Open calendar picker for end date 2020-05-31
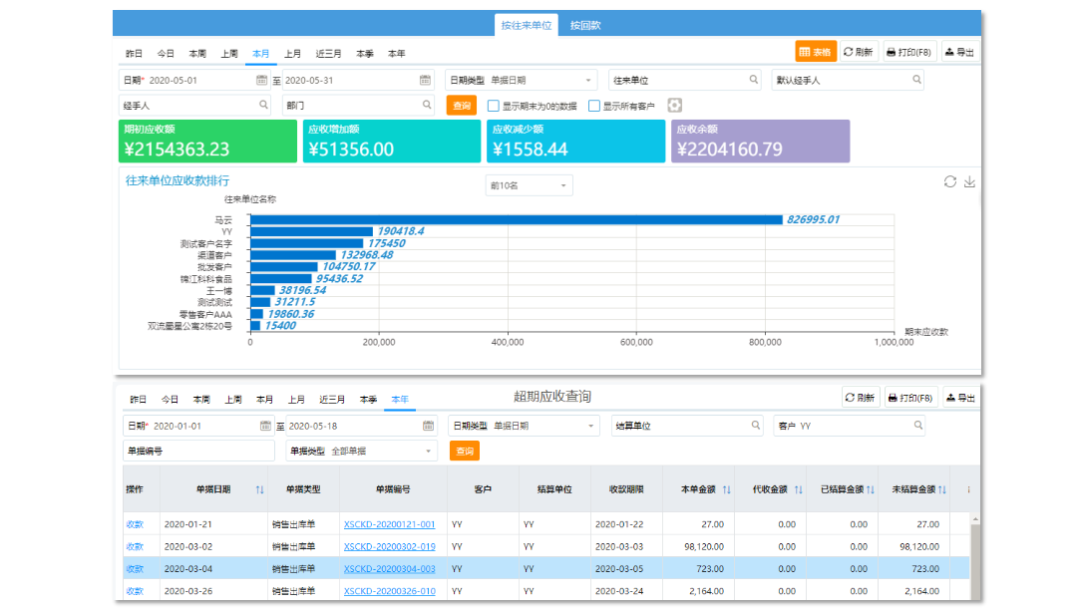The image size is (1080, 612). (425, 80)
